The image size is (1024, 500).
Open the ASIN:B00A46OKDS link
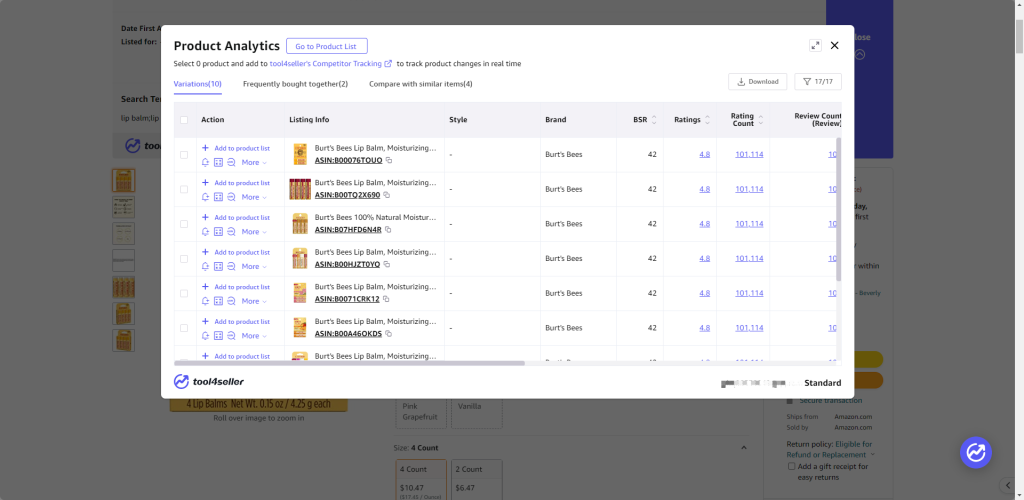[x=348, y=334]
